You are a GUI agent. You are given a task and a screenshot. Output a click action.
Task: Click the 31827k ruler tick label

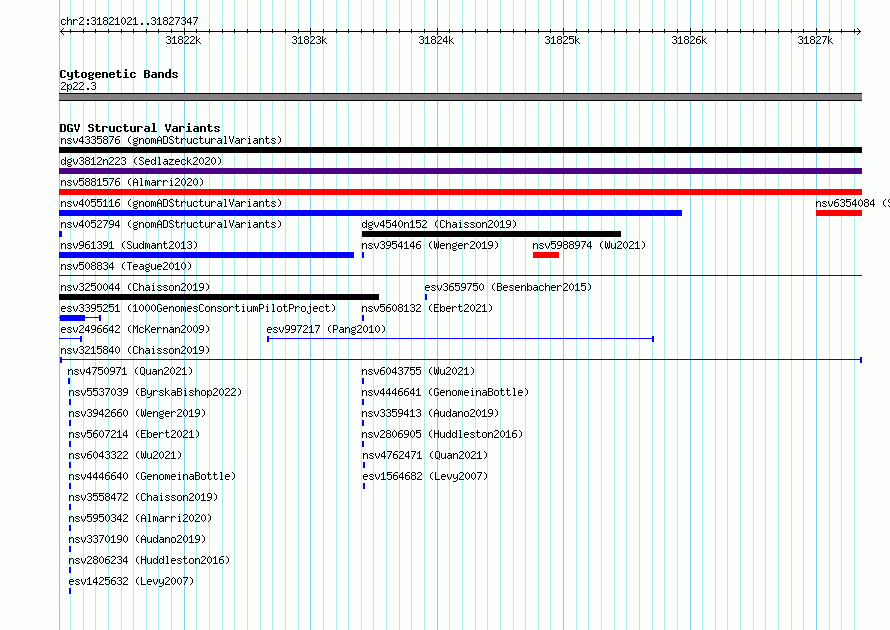815,40
